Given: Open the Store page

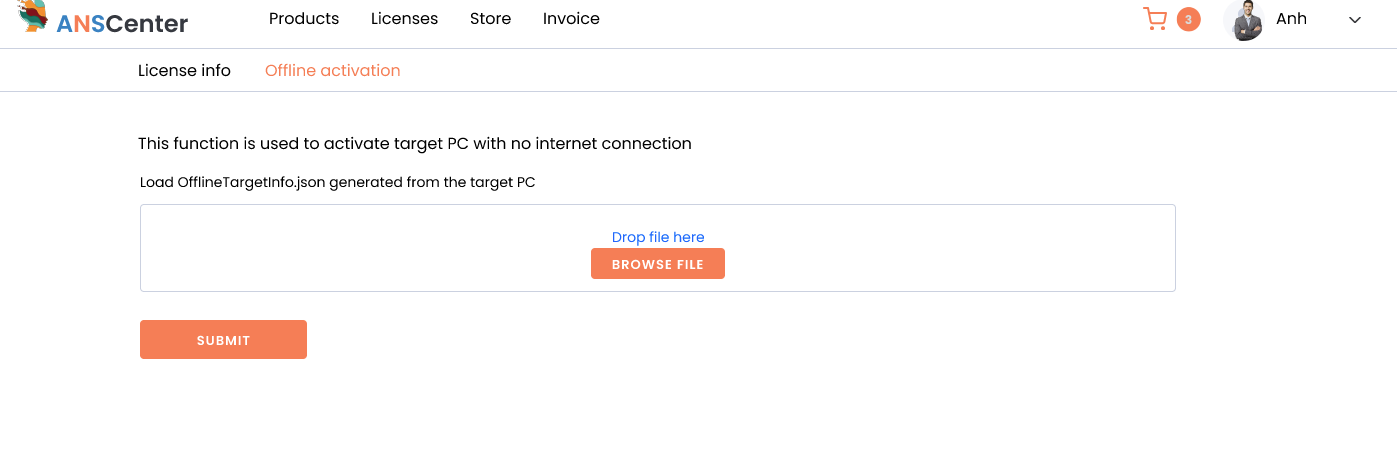Looking at the screenshot, I should coord(490,19).
